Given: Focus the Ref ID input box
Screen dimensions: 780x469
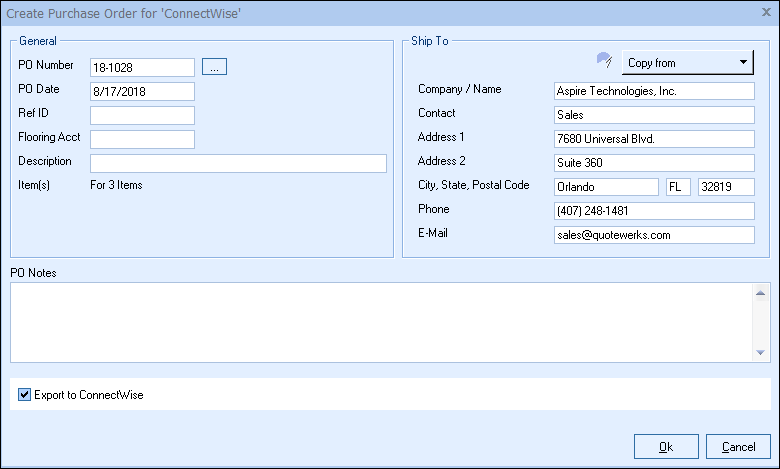Looking at the screenshot, I should click(x=142, y=115).
